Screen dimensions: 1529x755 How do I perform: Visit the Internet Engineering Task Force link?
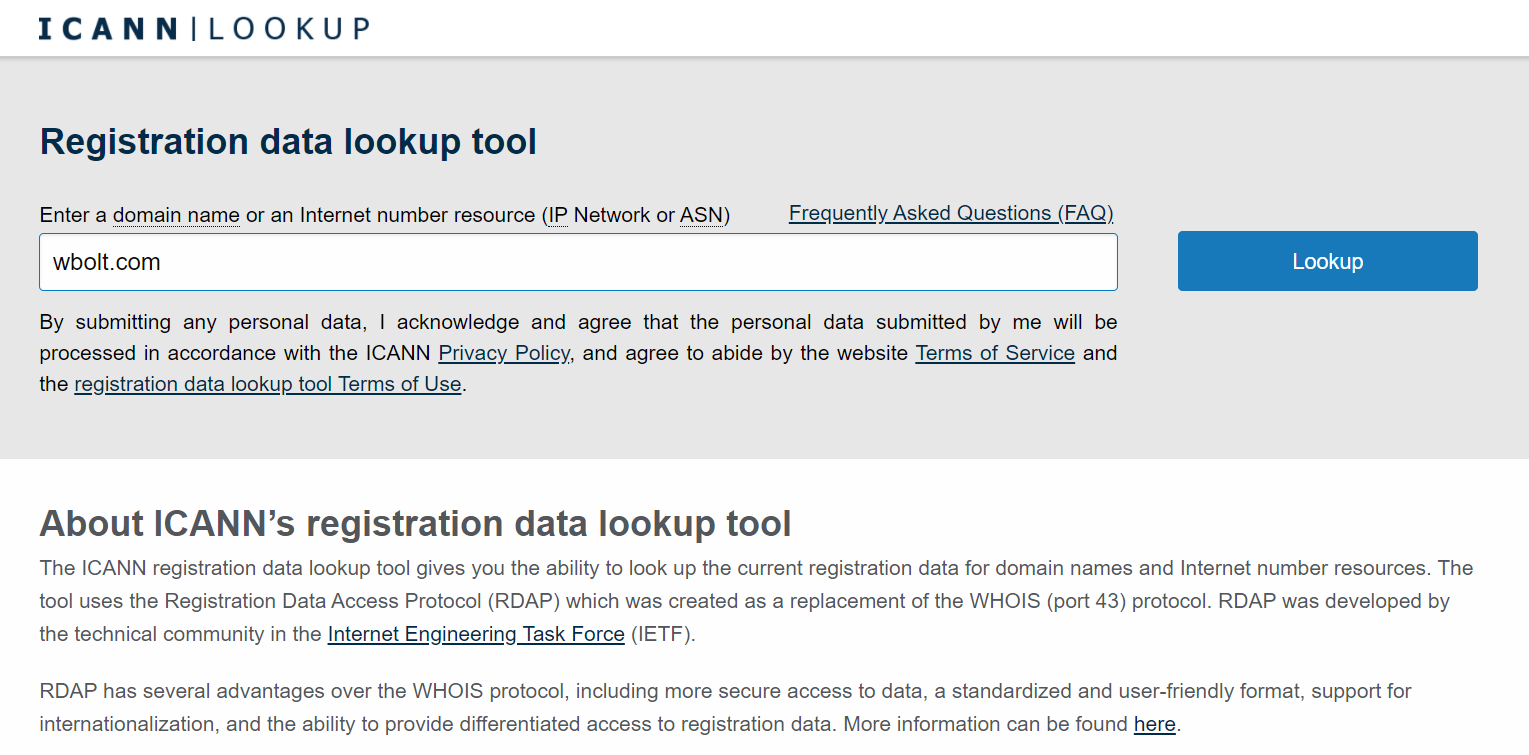coord(476,634)
